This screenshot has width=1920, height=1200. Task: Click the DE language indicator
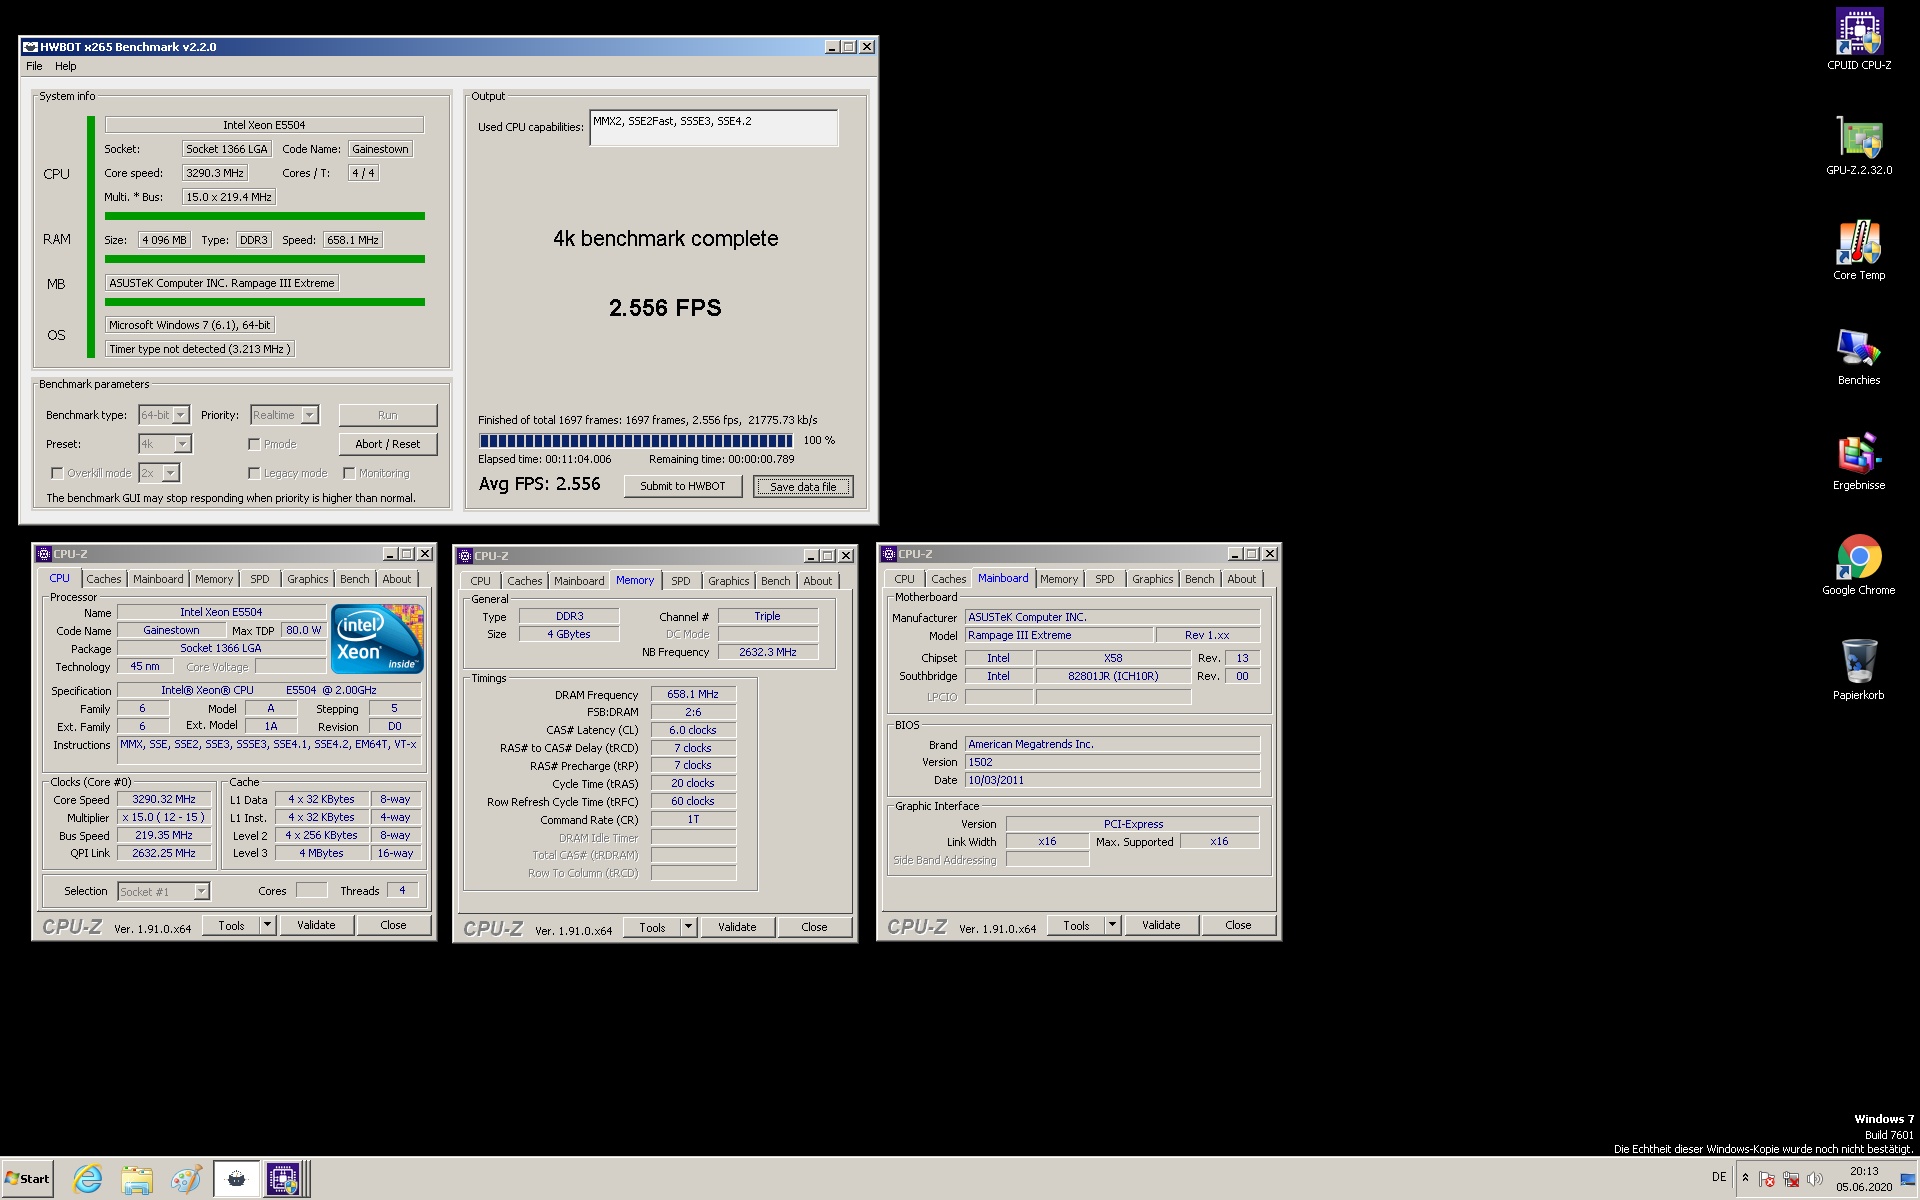pyautogui.click(x=1719, y=1177)
